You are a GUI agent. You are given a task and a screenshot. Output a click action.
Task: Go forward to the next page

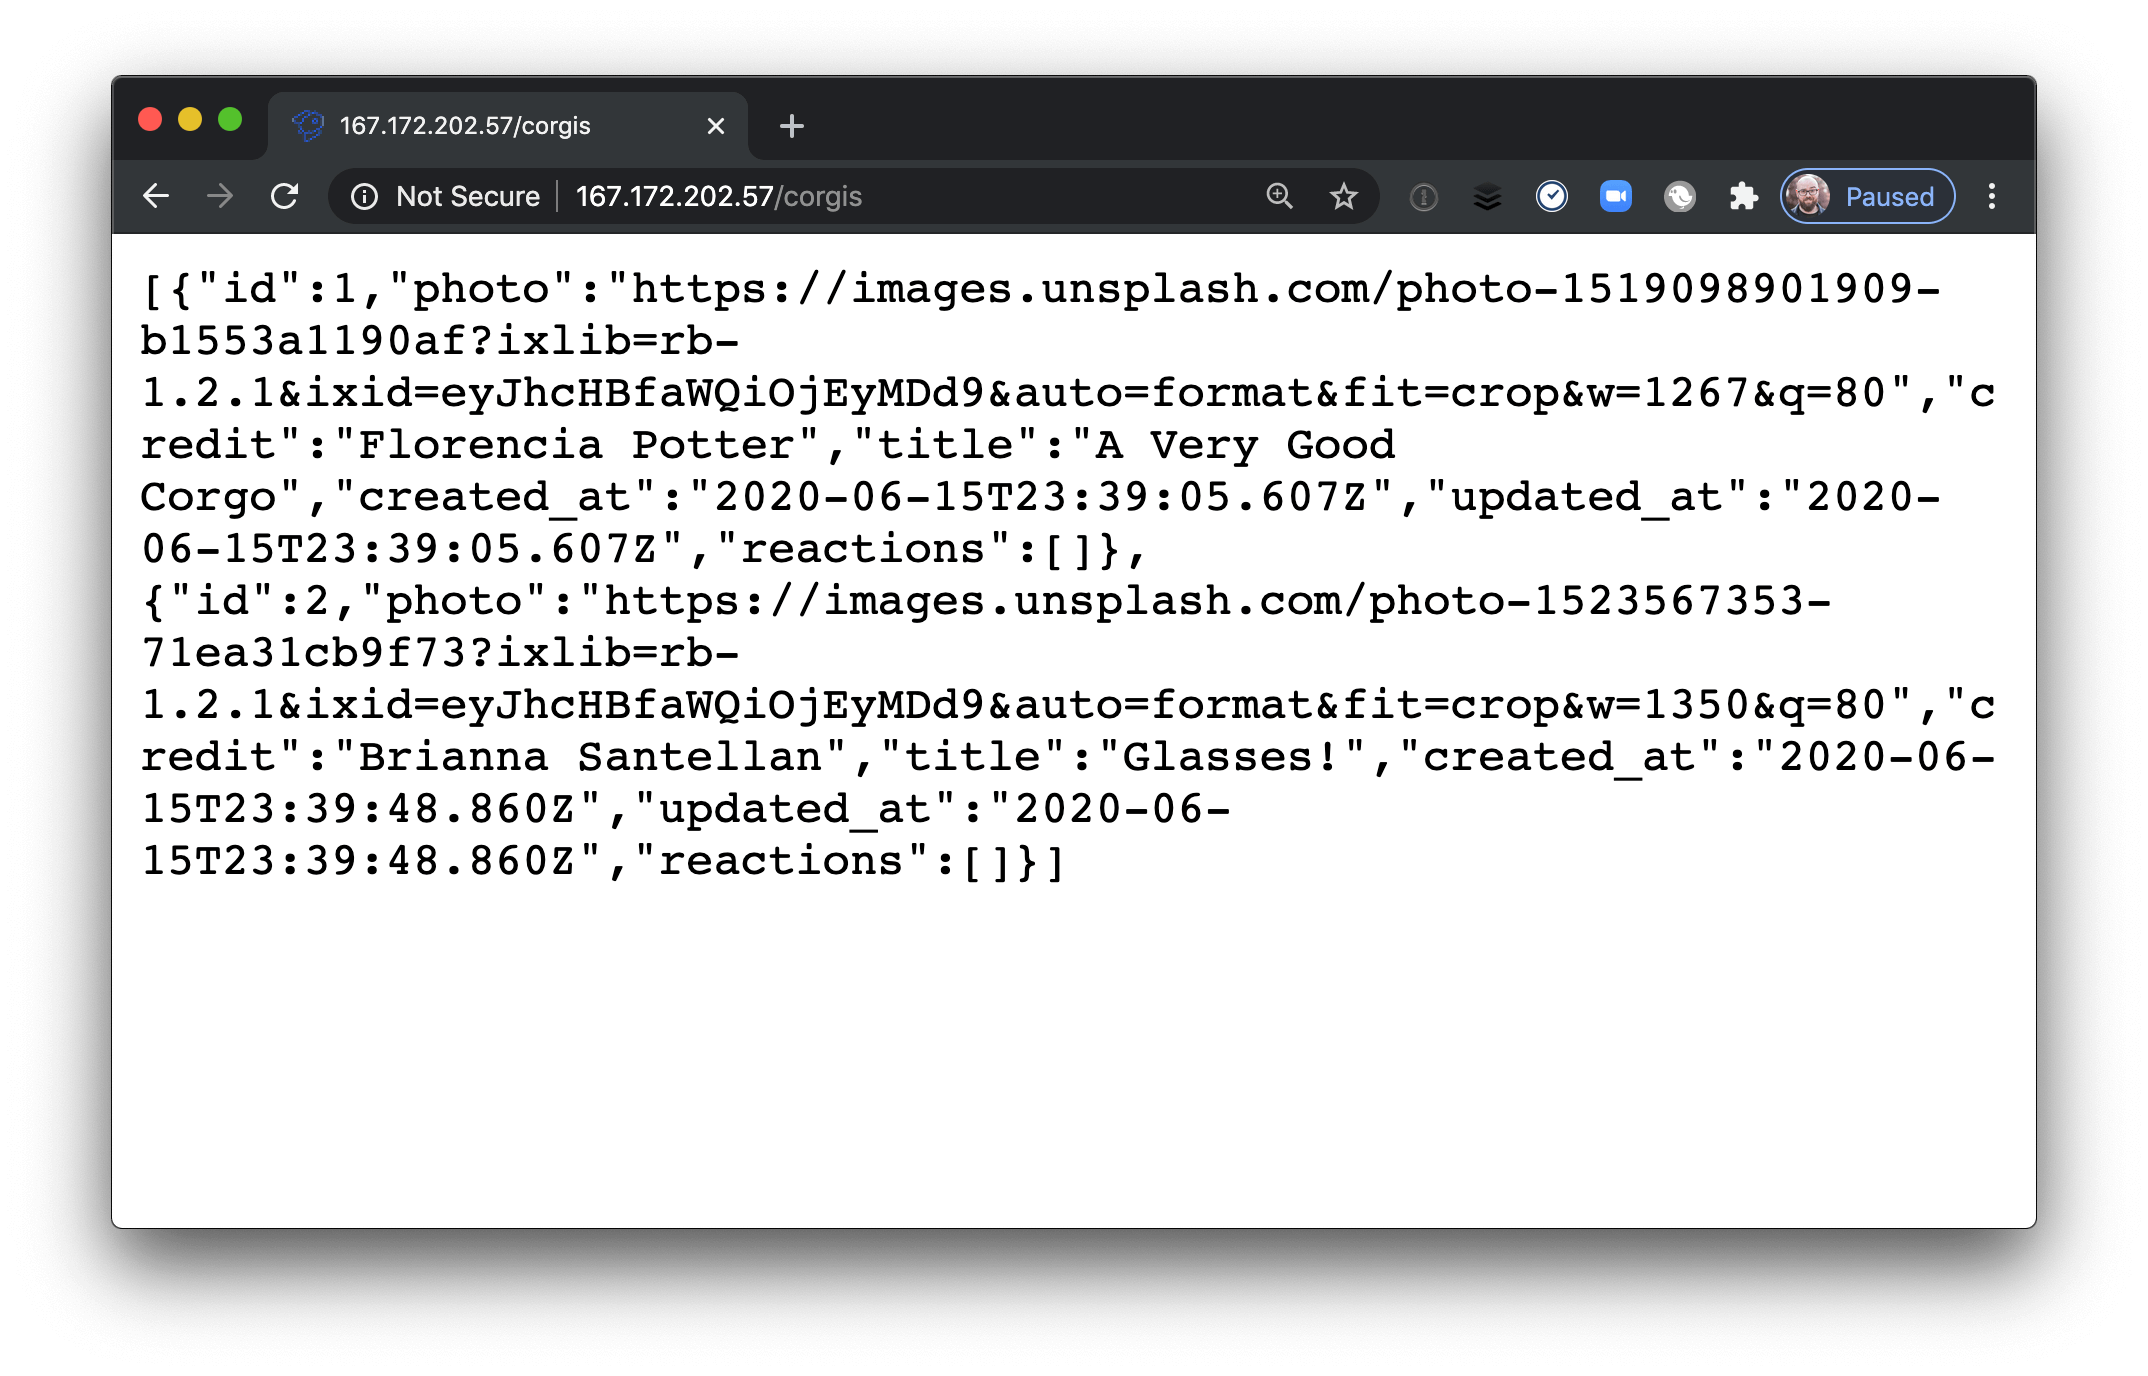tap(220, 197)
